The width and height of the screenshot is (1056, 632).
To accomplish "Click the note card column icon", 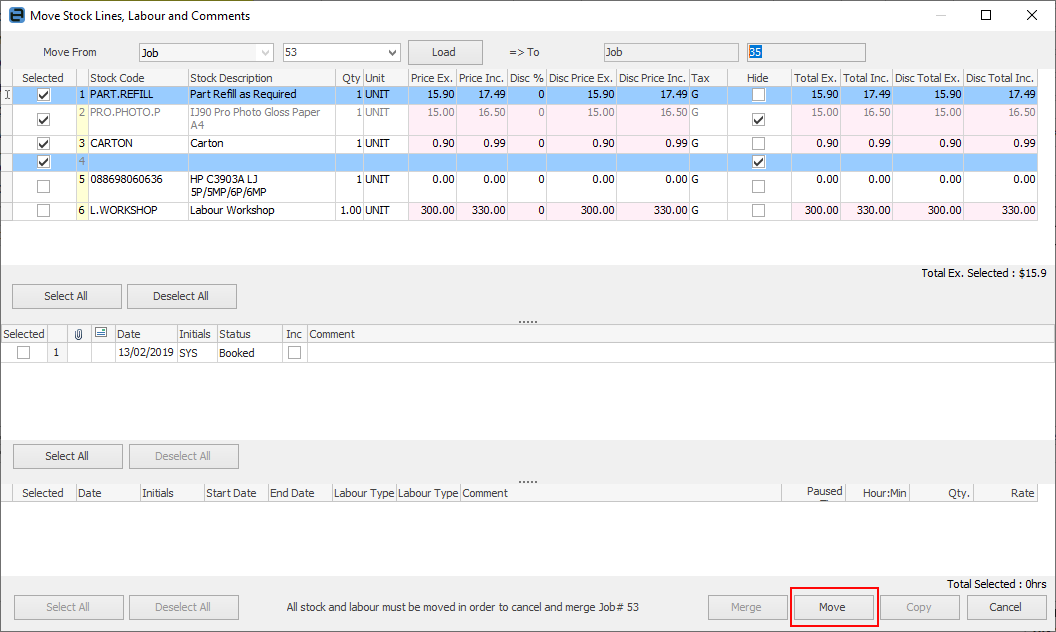I will tap(101, 334).
